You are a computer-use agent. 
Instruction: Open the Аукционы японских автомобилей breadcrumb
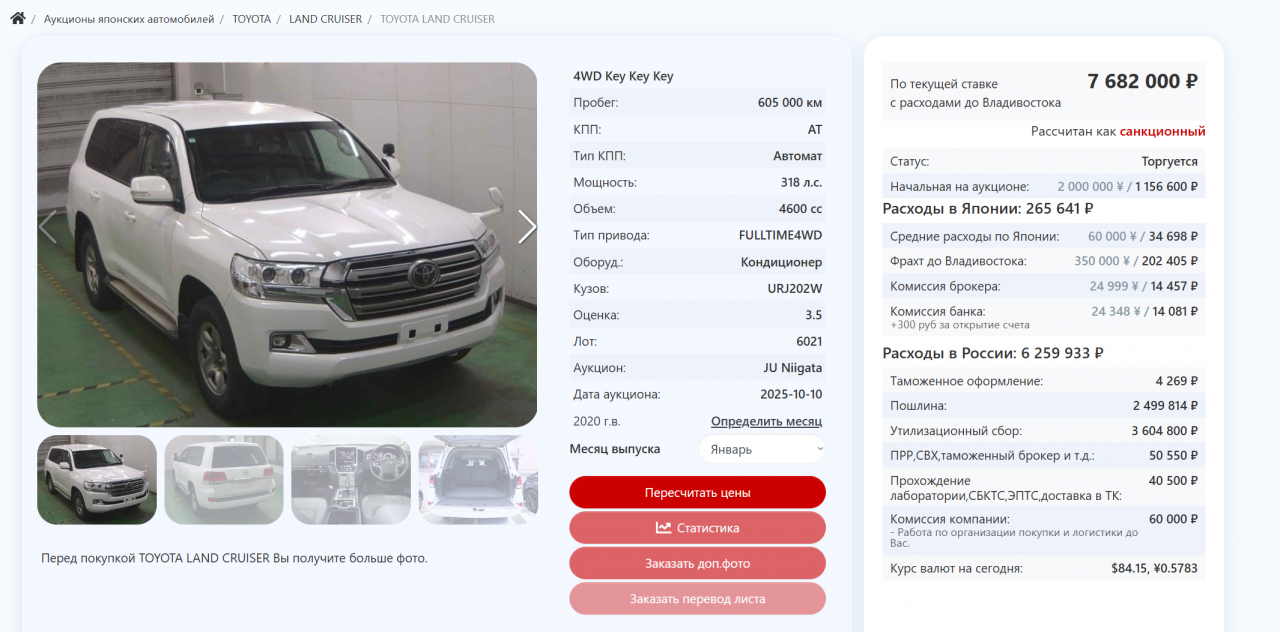128,19
